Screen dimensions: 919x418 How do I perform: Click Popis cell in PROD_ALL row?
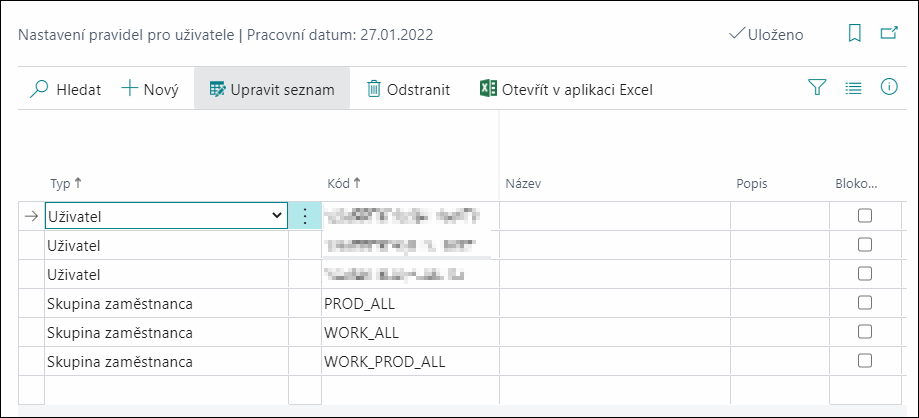(x=780, y=303)
